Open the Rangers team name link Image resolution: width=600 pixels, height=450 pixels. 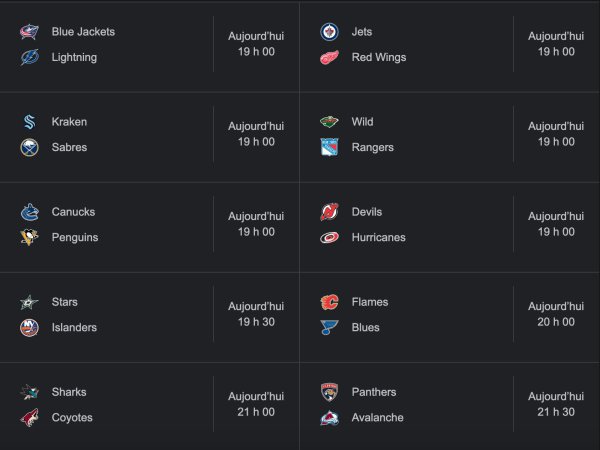click(372, 148)
